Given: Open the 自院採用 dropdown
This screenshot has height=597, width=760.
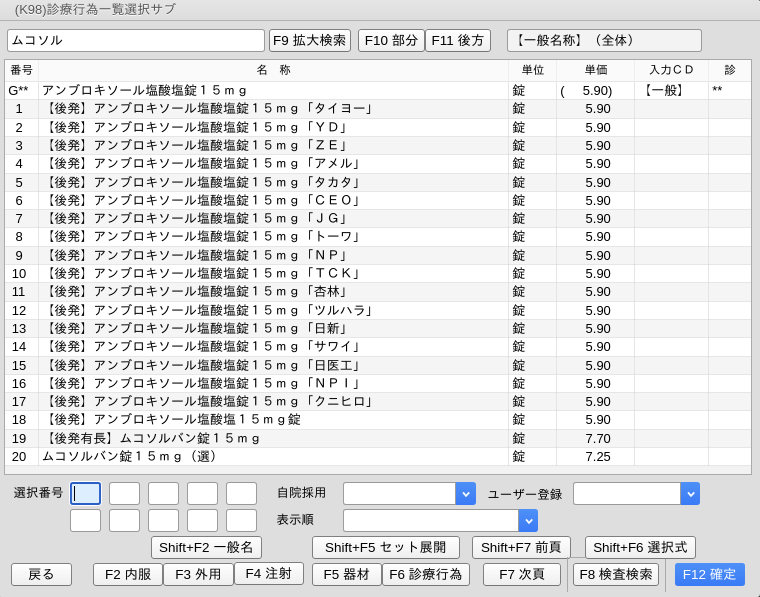Looking at the screenshot, I should (x=465, y=494).
